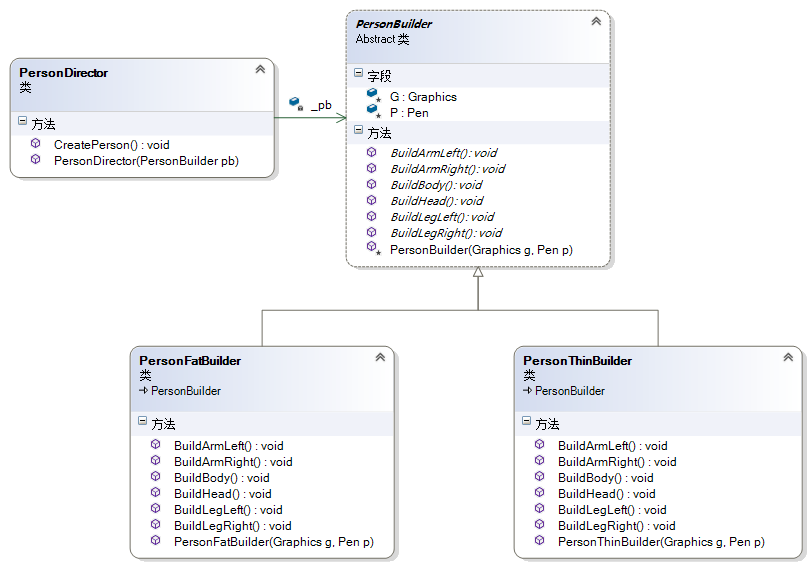Click PersonThinBuilder BuildLegLeft method icon
This screenshot has height=567, width=811.
click(x=539, y=509)
